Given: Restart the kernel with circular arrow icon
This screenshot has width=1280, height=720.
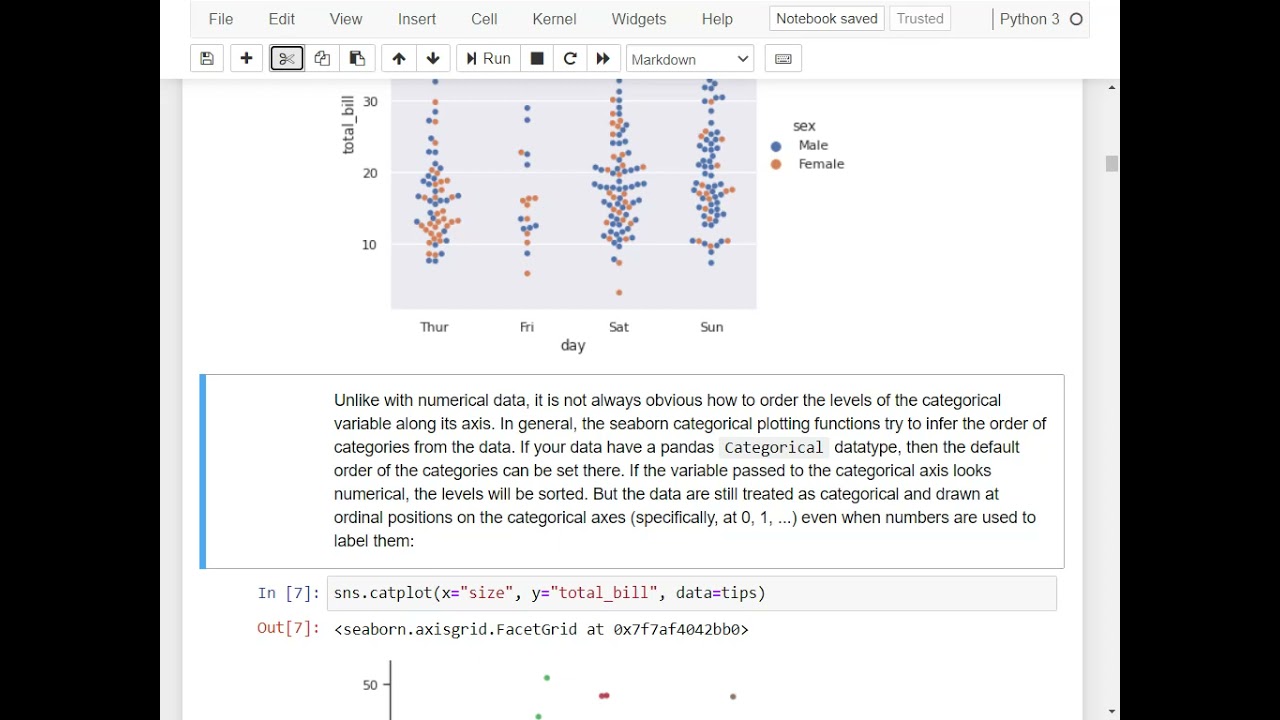Looking at the screenshot, I should point(570,59).
